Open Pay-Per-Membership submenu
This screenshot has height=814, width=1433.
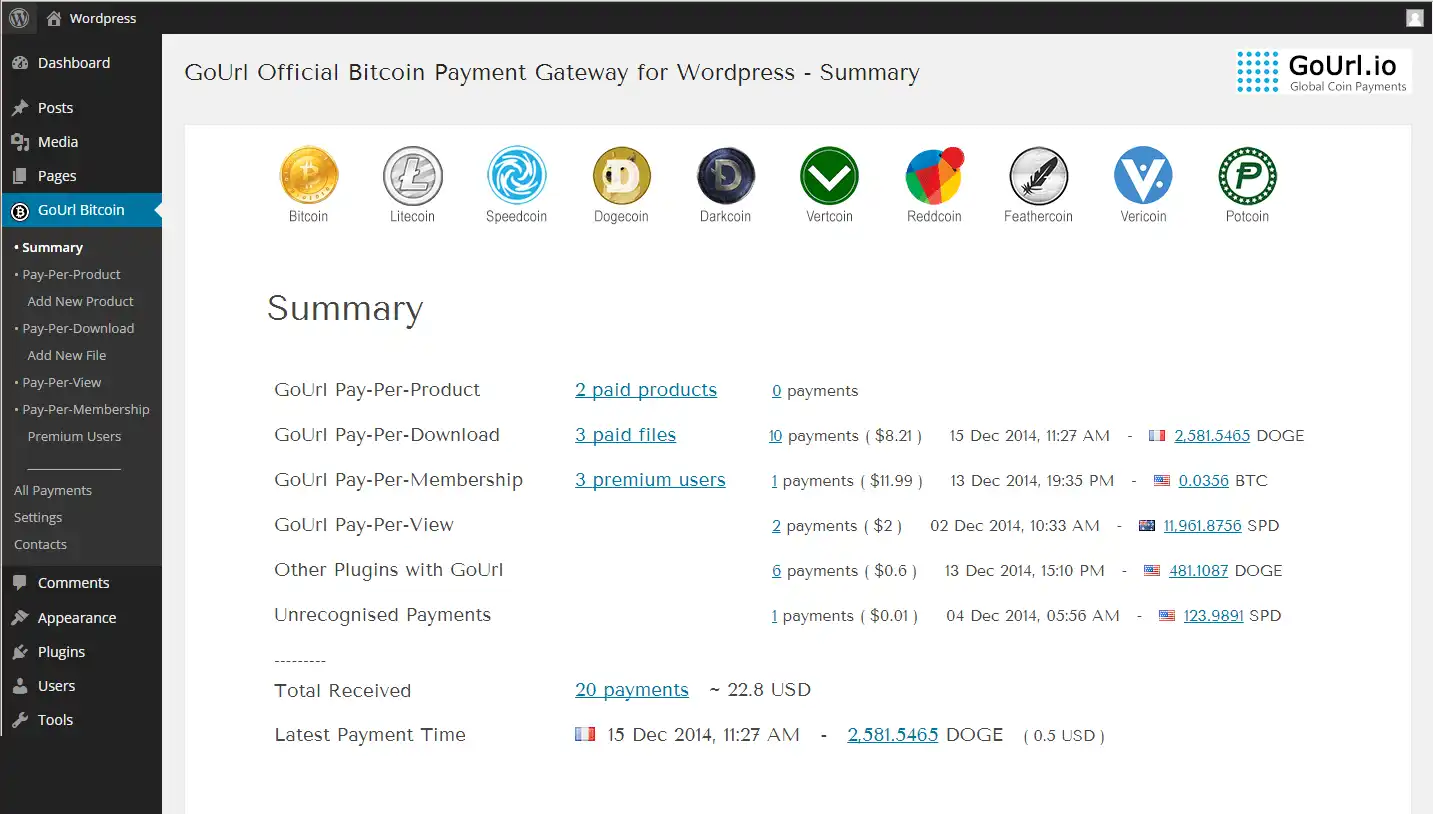(x=86, y=409)
